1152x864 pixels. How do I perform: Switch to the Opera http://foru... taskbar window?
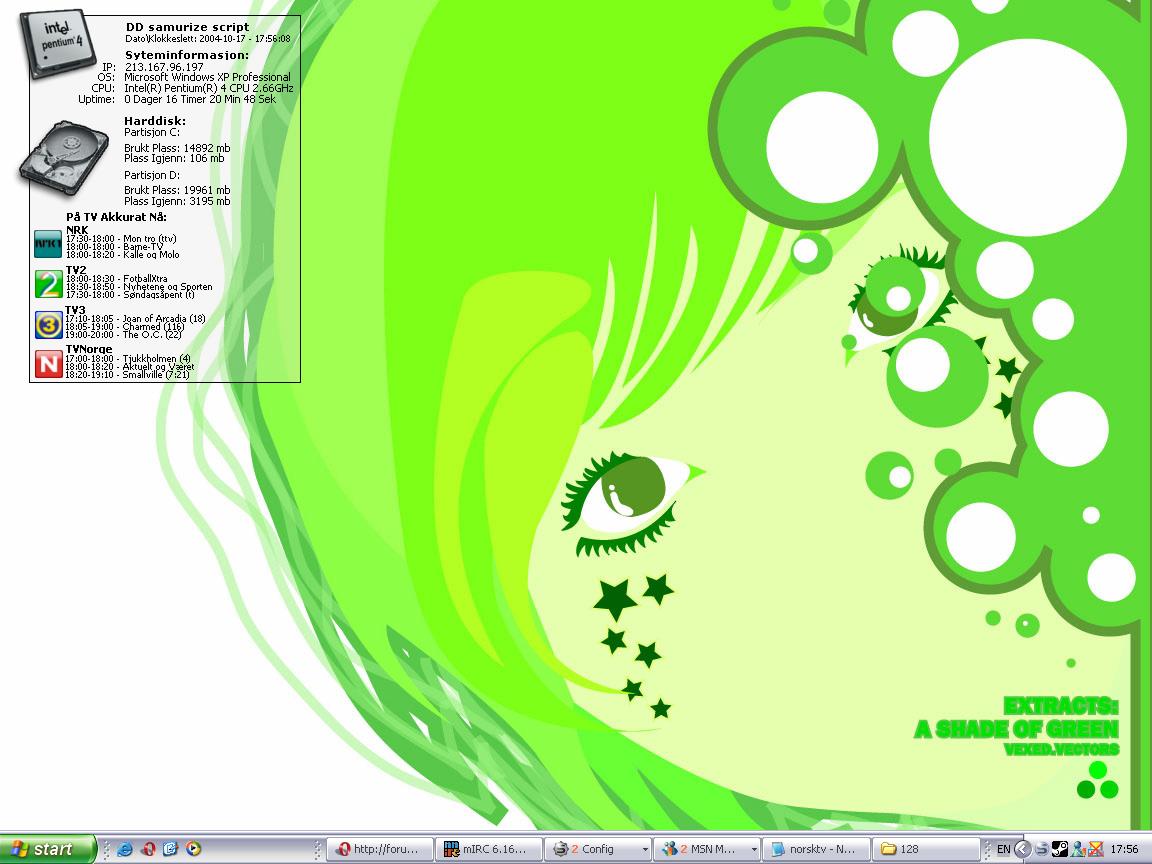click(x=379, y=849)
